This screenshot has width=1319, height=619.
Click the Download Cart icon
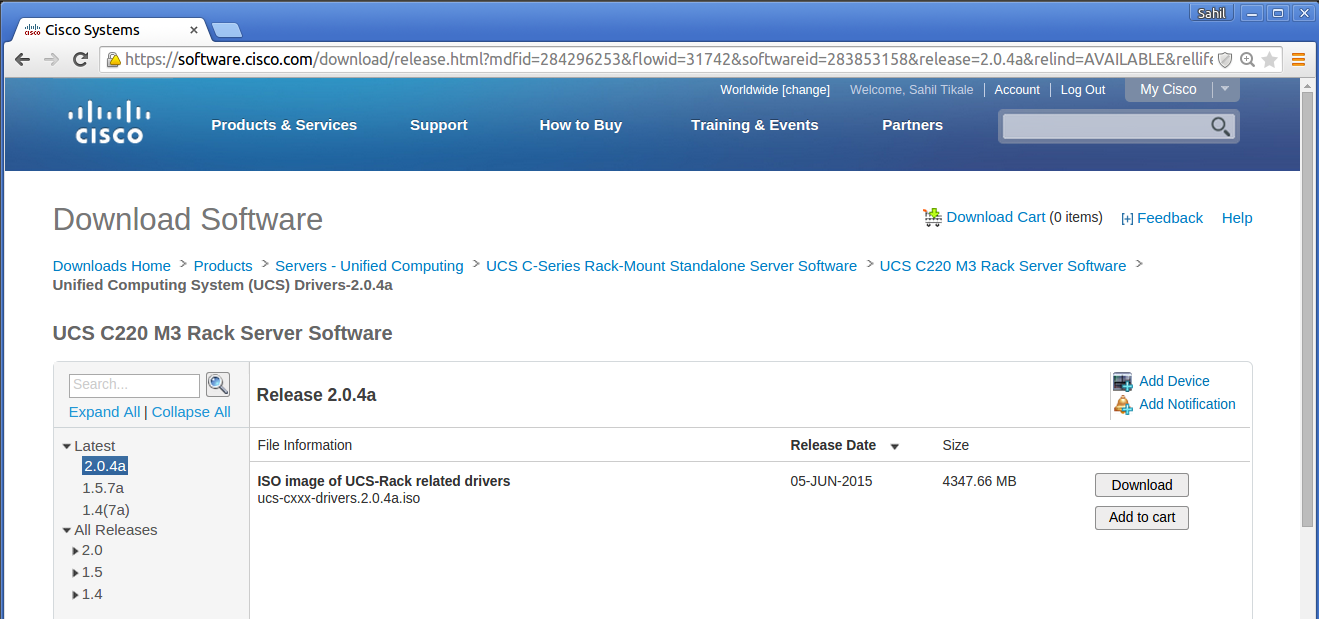pyautogui.click(x=932, y=217)
